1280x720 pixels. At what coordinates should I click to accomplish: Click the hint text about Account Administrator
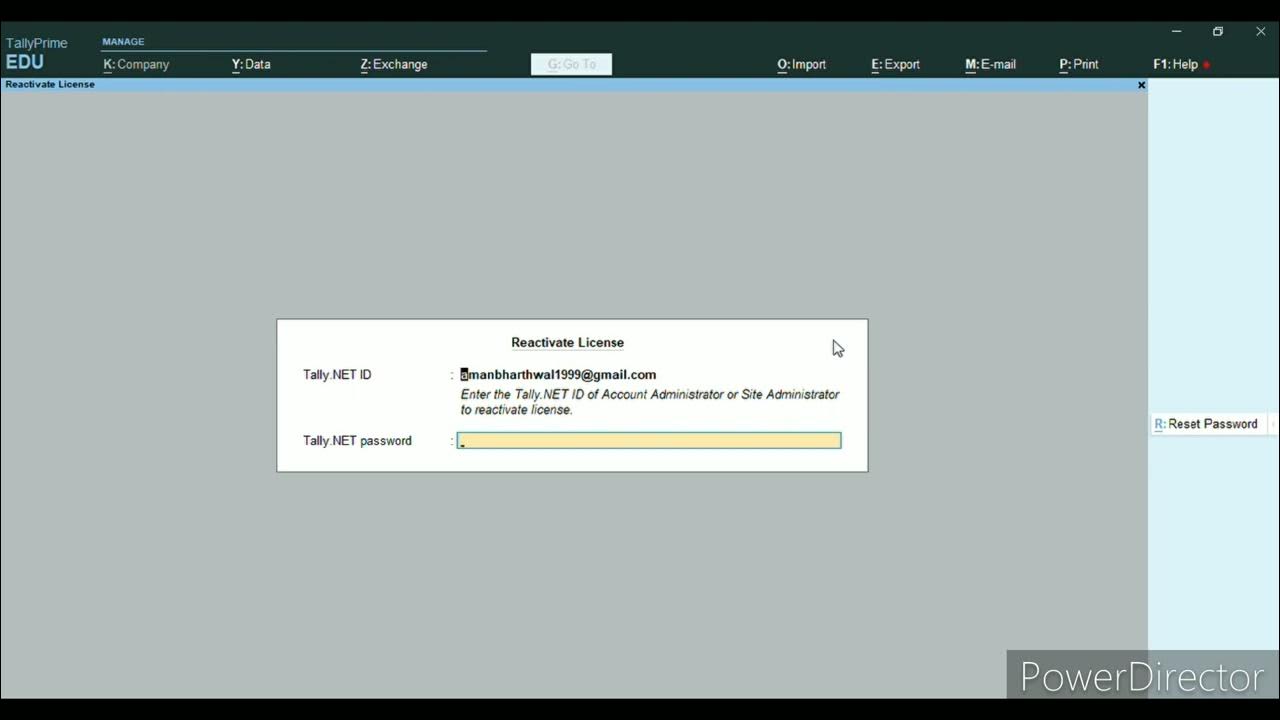pos(650,402)
